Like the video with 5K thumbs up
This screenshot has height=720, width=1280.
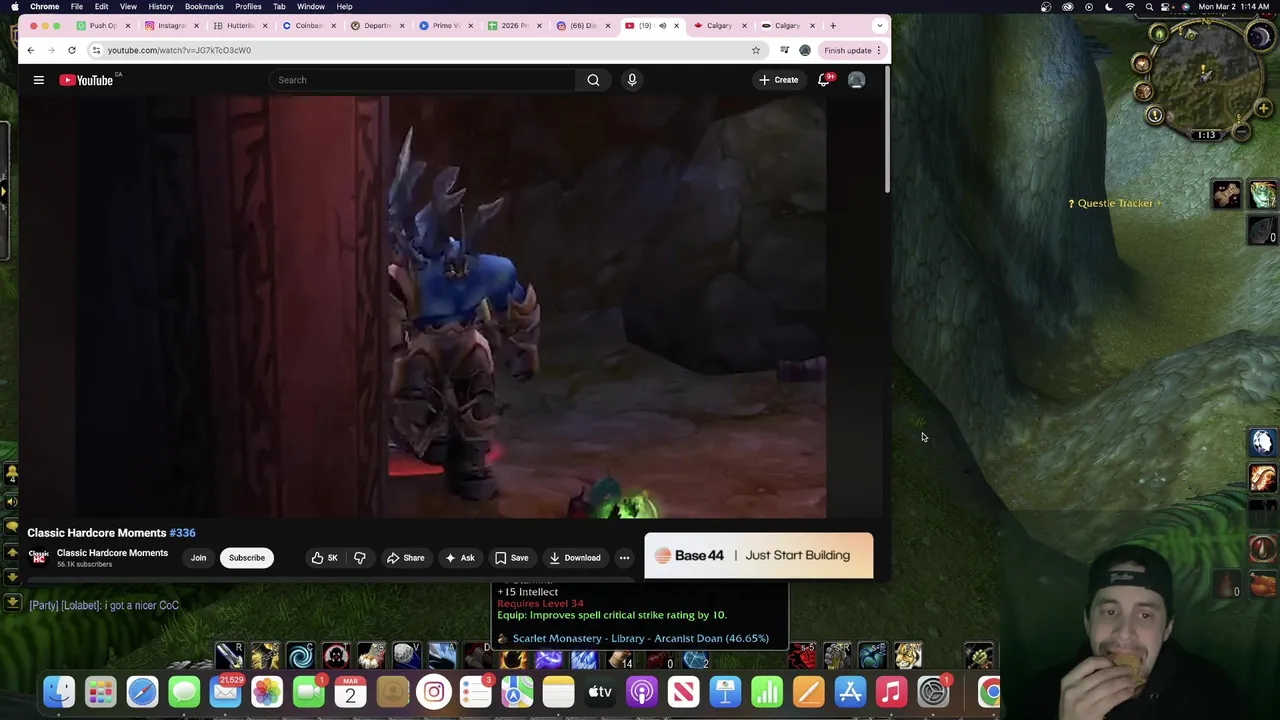tap(325, 558)
